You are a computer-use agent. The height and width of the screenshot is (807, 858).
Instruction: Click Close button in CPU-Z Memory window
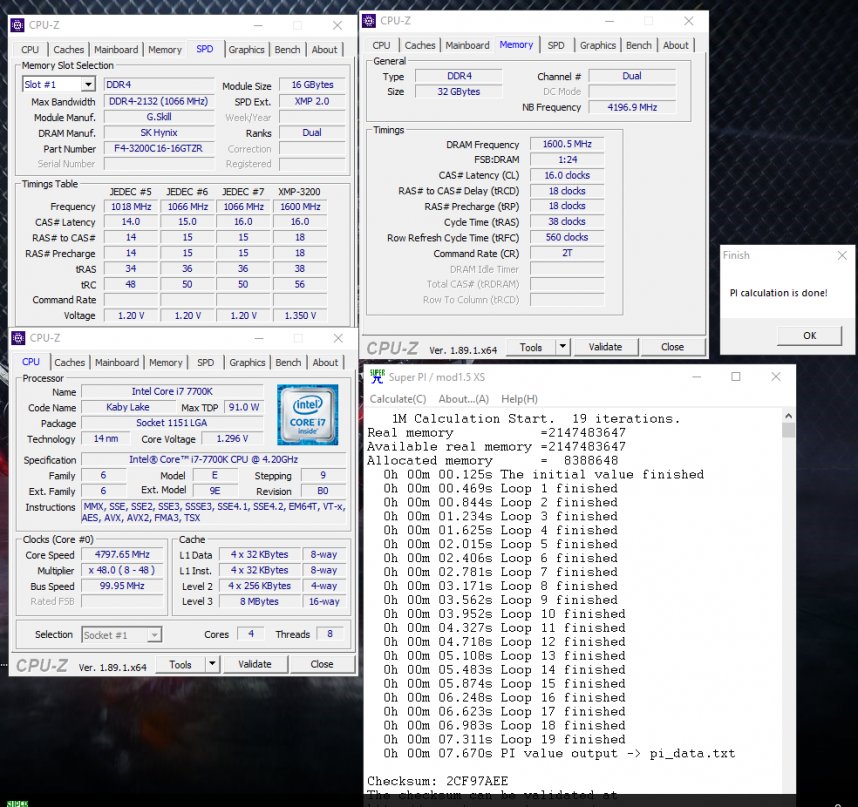673,347
